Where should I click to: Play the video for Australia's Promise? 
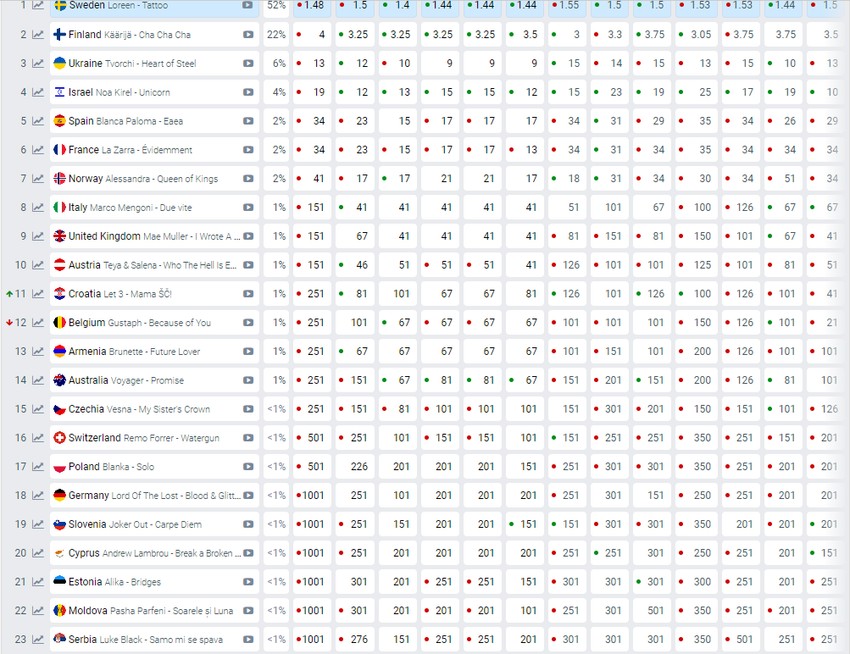[248, 380]
